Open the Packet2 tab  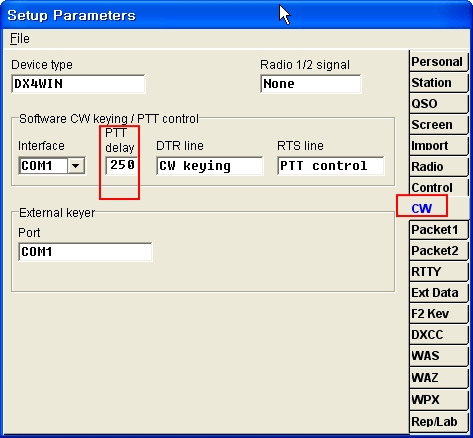438,251
